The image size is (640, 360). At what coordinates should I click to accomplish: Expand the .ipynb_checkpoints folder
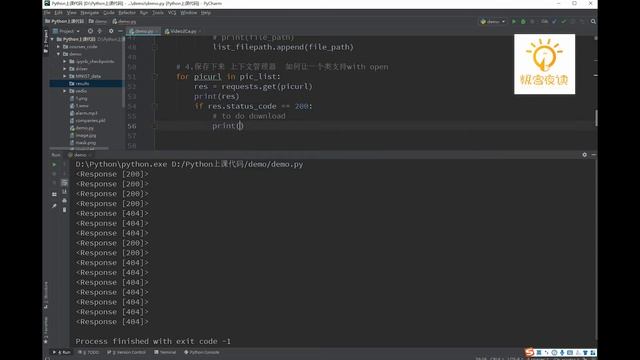click(x=65, y=61)
